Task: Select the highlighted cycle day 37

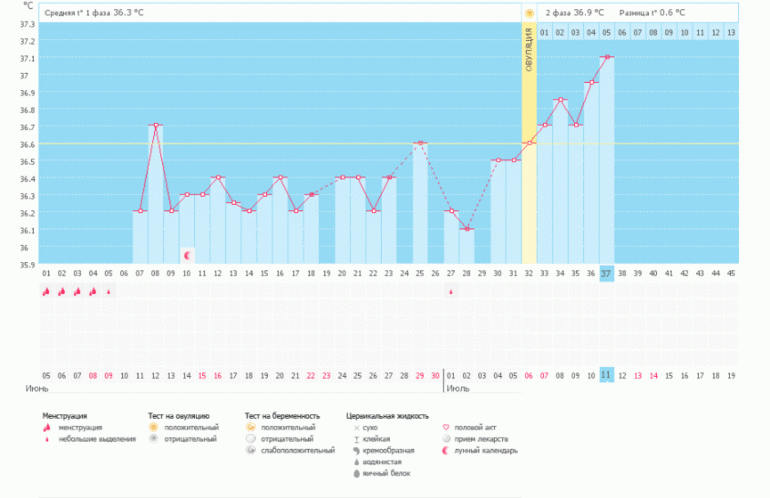Action: coord(606,273)
